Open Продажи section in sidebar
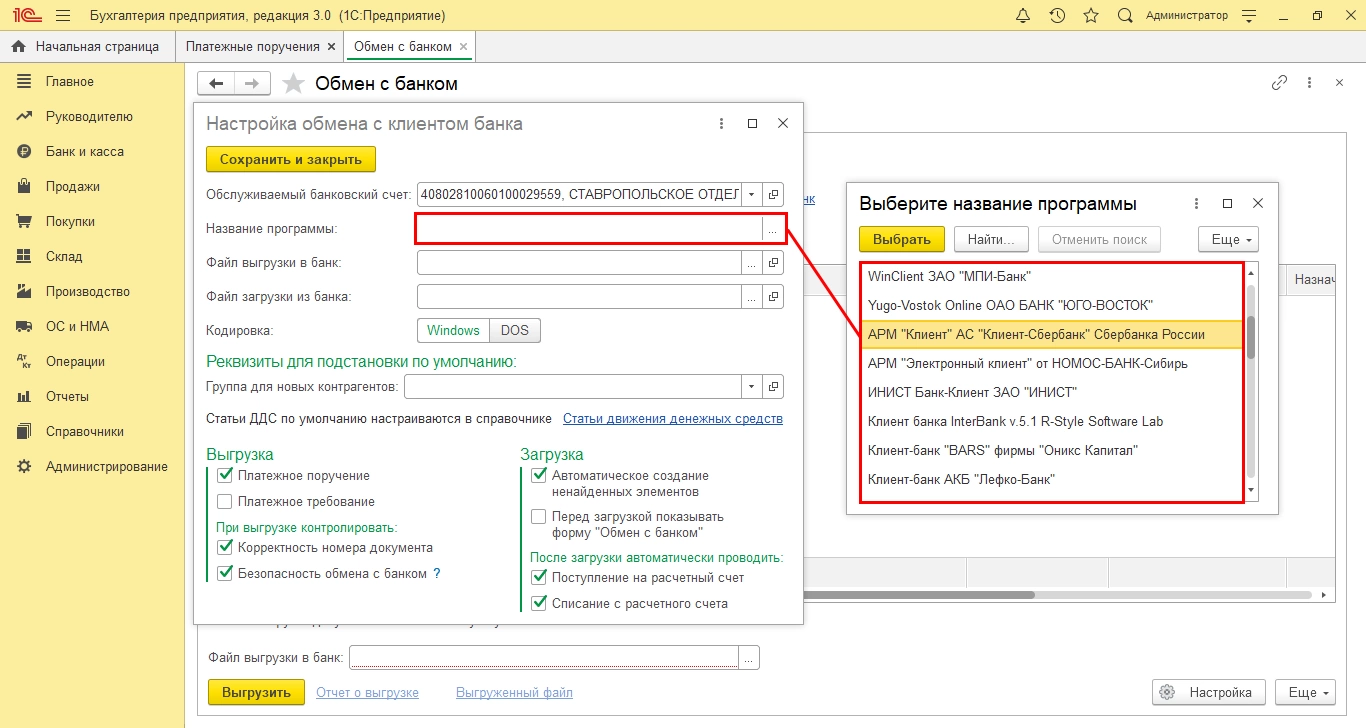The width and height of the screenshot is (1366, 728). 73,187
